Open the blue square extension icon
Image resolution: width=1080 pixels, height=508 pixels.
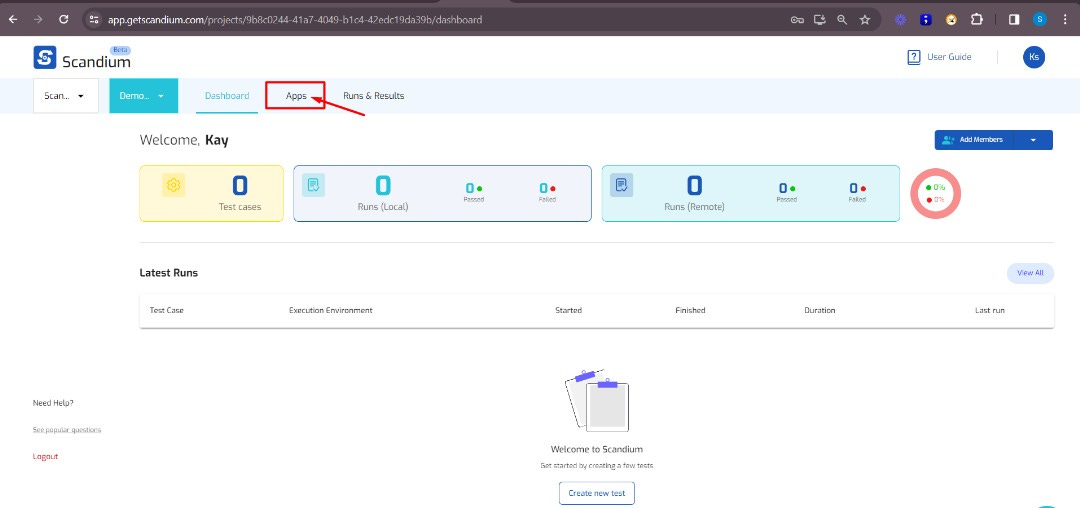[x=926, y=20]
